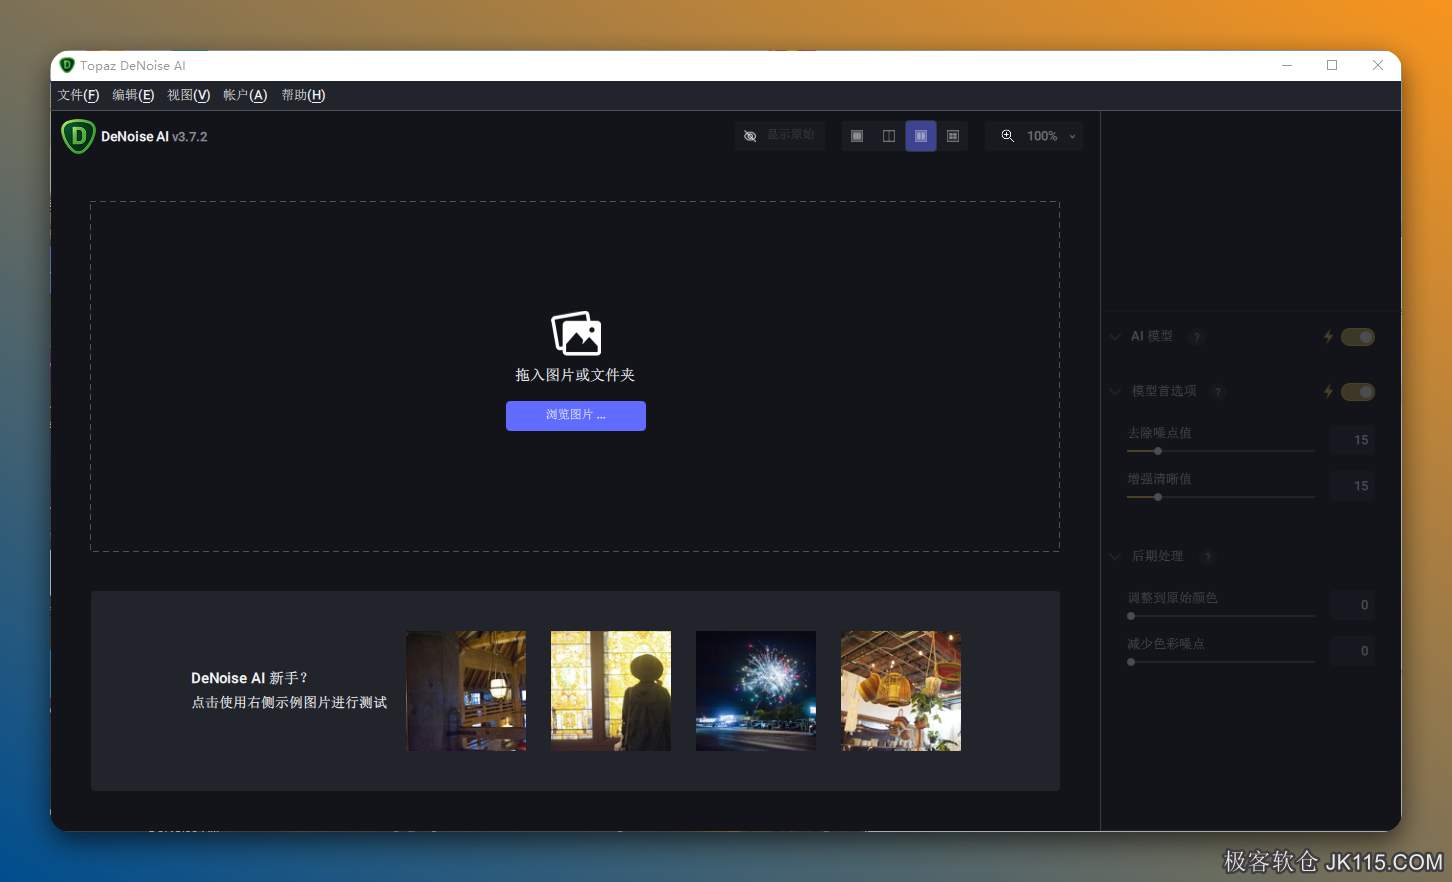
Task: Collapse the 模型首选项 section chevron
Action: click(x=1115, y=392)
